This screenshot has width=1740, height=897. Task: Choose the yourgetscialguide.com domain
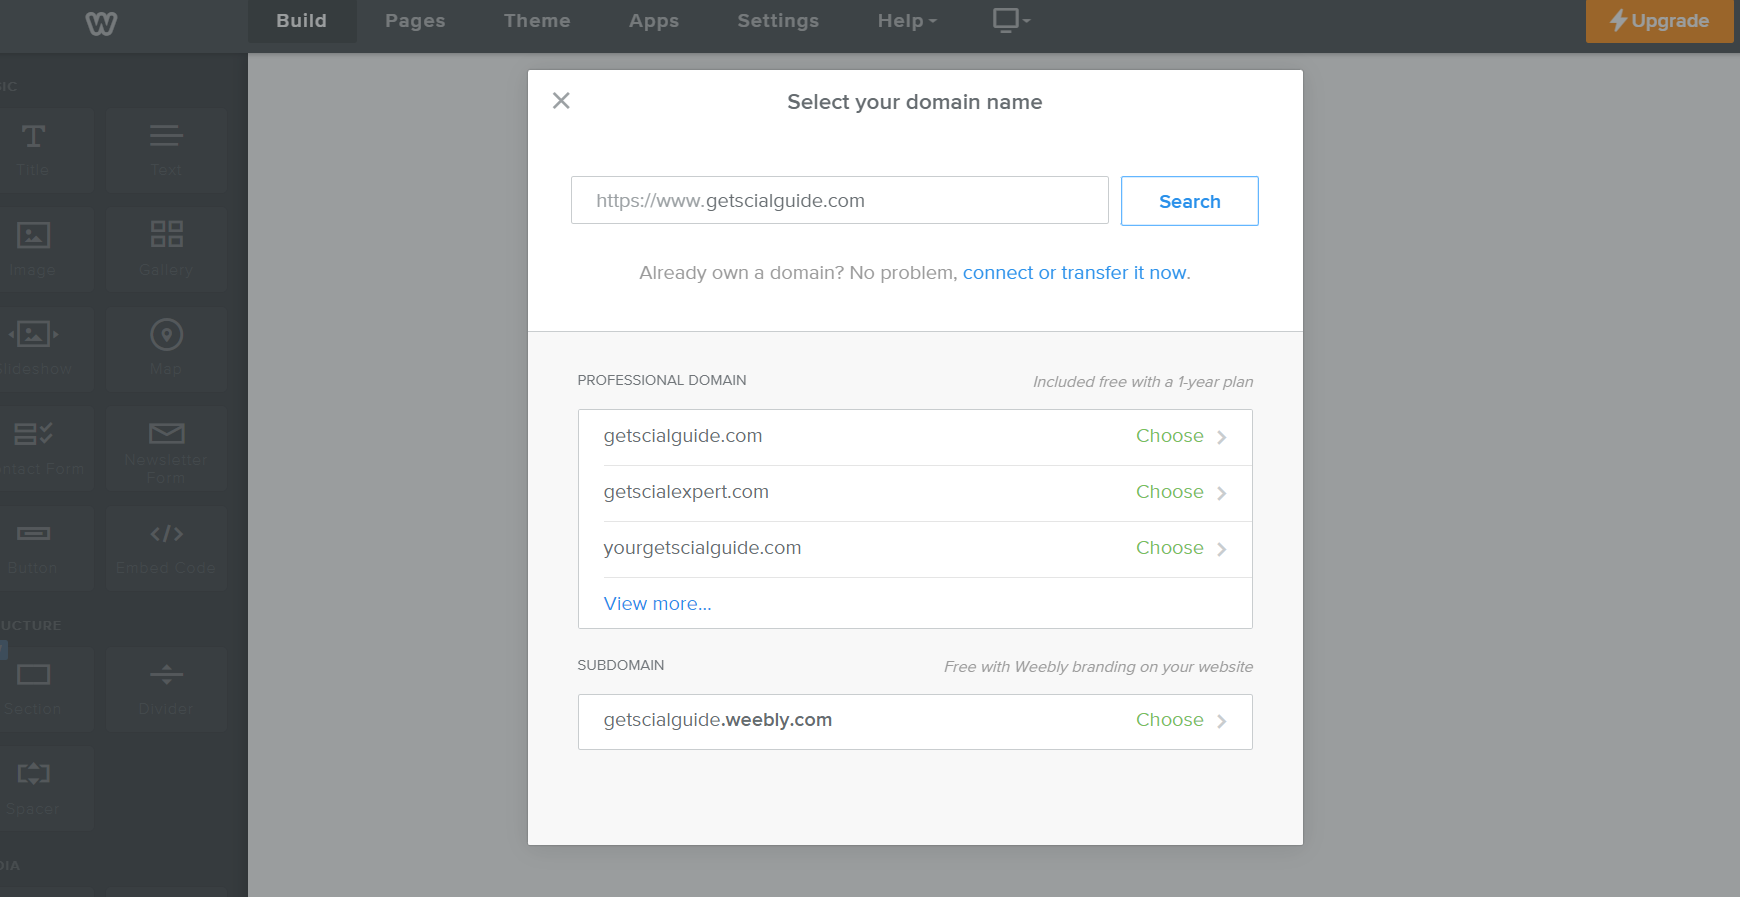pos(1181,549)
